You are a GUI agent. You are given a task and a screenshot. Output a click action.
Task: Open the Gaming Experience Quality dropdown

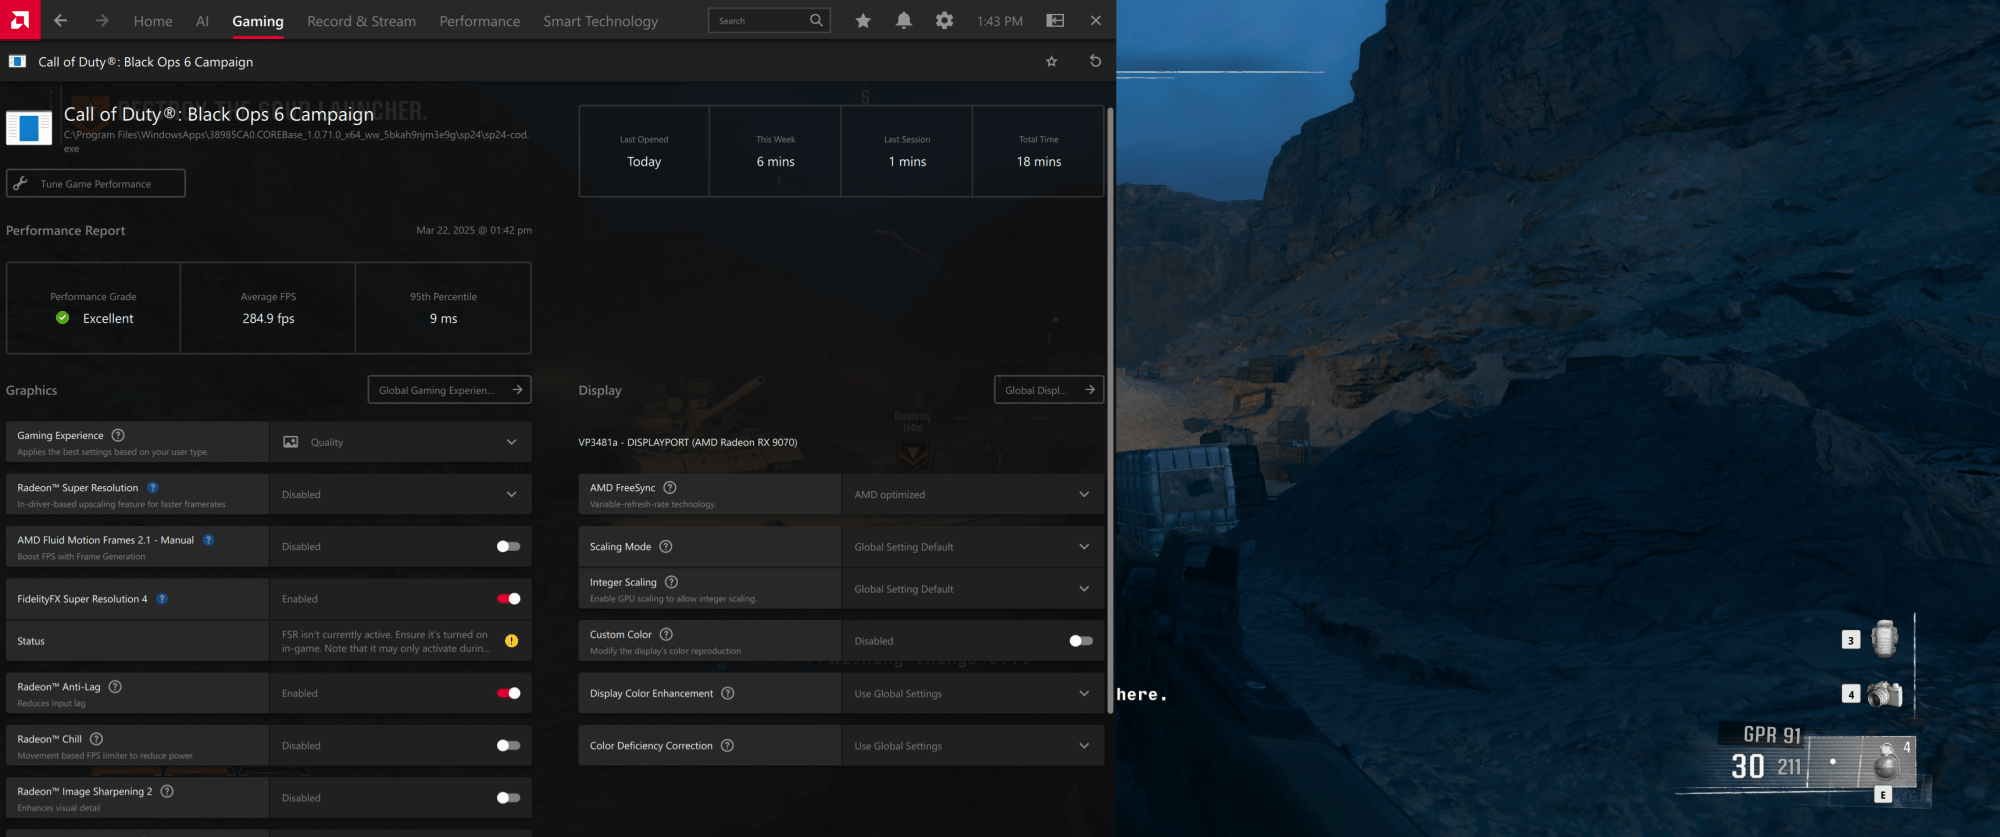(400, 442)
